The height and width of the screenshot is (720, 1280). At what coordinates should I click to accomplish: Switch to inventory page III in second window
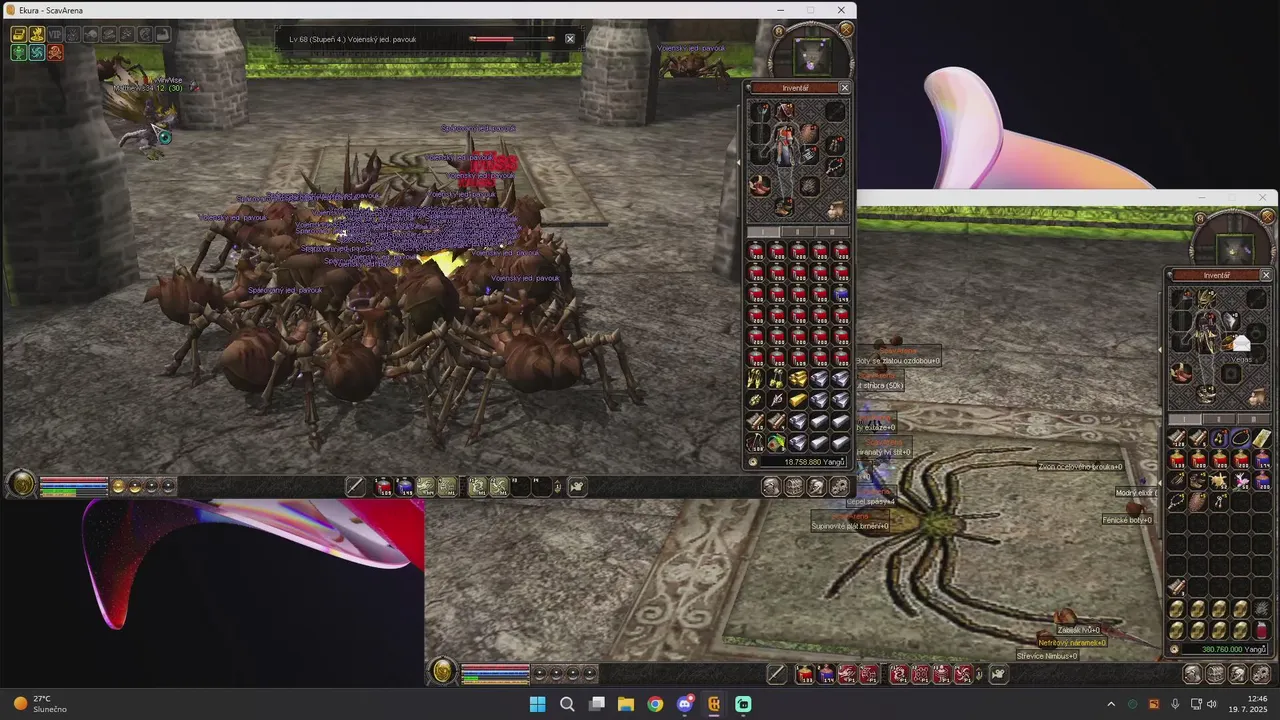pos(1254,419)
